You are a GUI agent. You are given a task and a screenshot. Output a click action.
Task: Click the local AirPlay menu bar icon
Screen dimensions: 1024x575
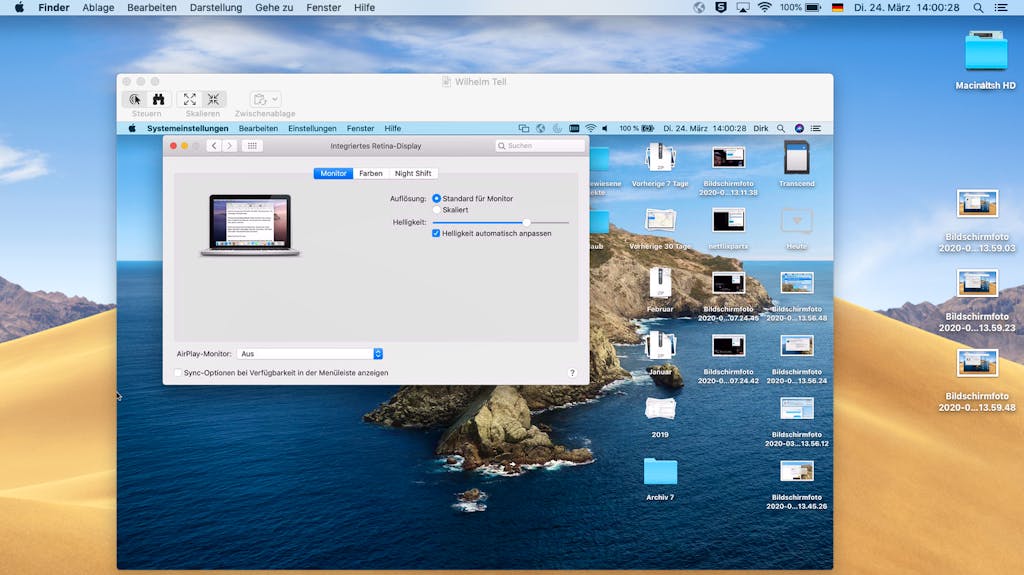point(743,8)
